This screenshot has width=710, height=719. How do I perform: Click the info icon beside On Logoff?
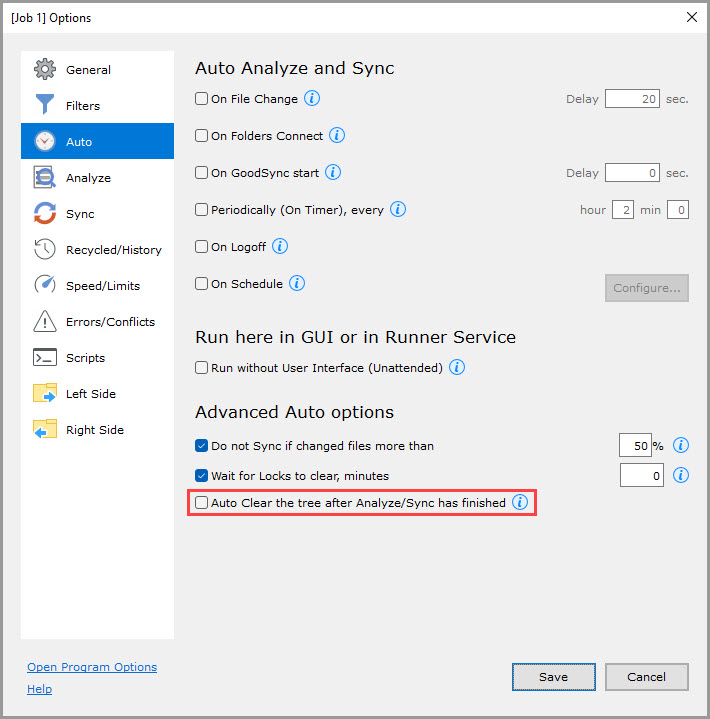(x=280, y=246)
